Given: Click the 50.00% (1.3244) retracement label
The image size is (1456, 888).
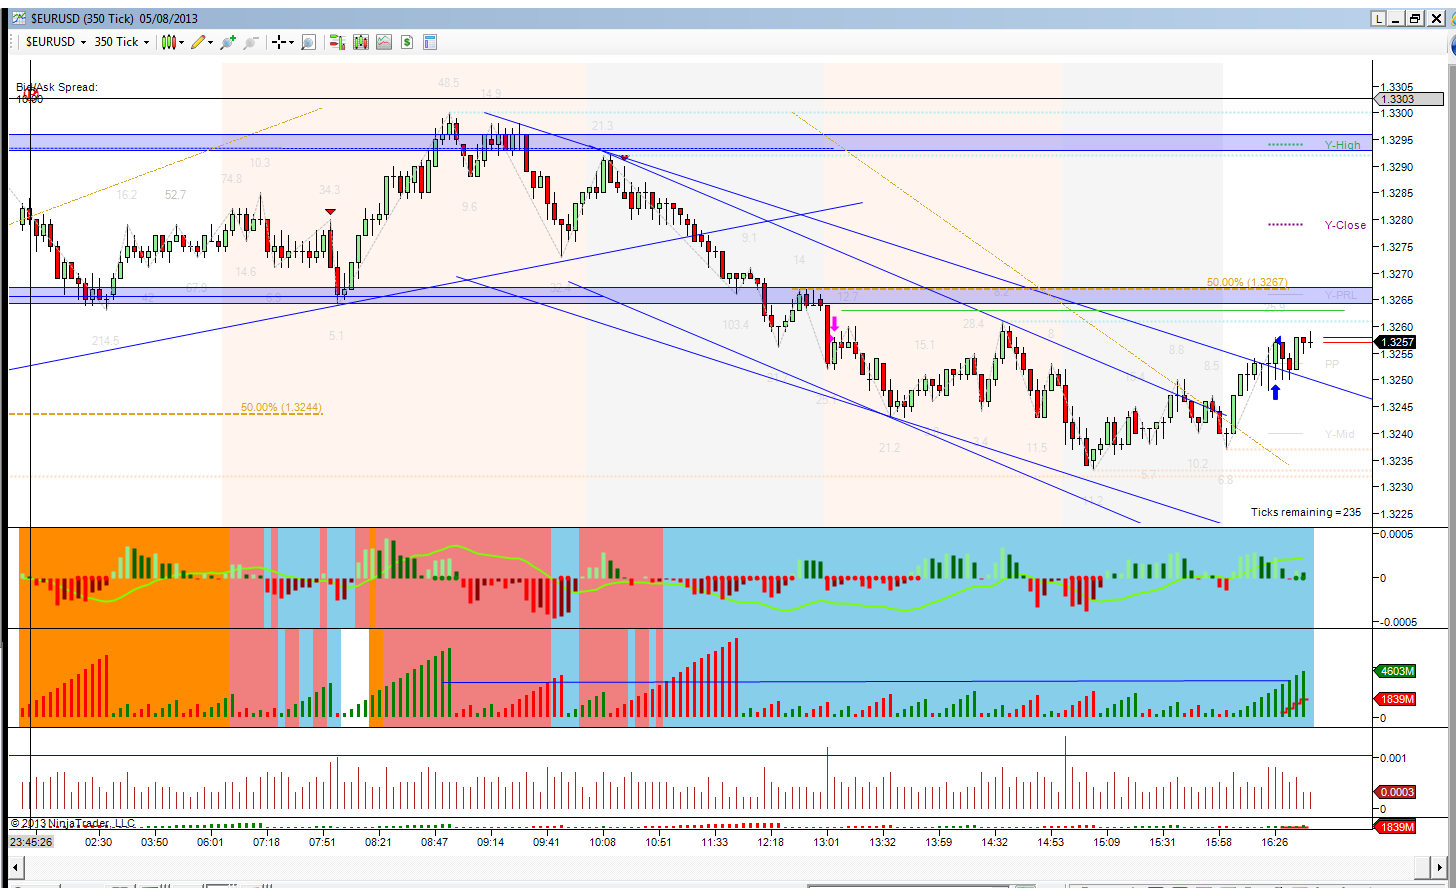Looking at the screenshot, I should (281, 408).
